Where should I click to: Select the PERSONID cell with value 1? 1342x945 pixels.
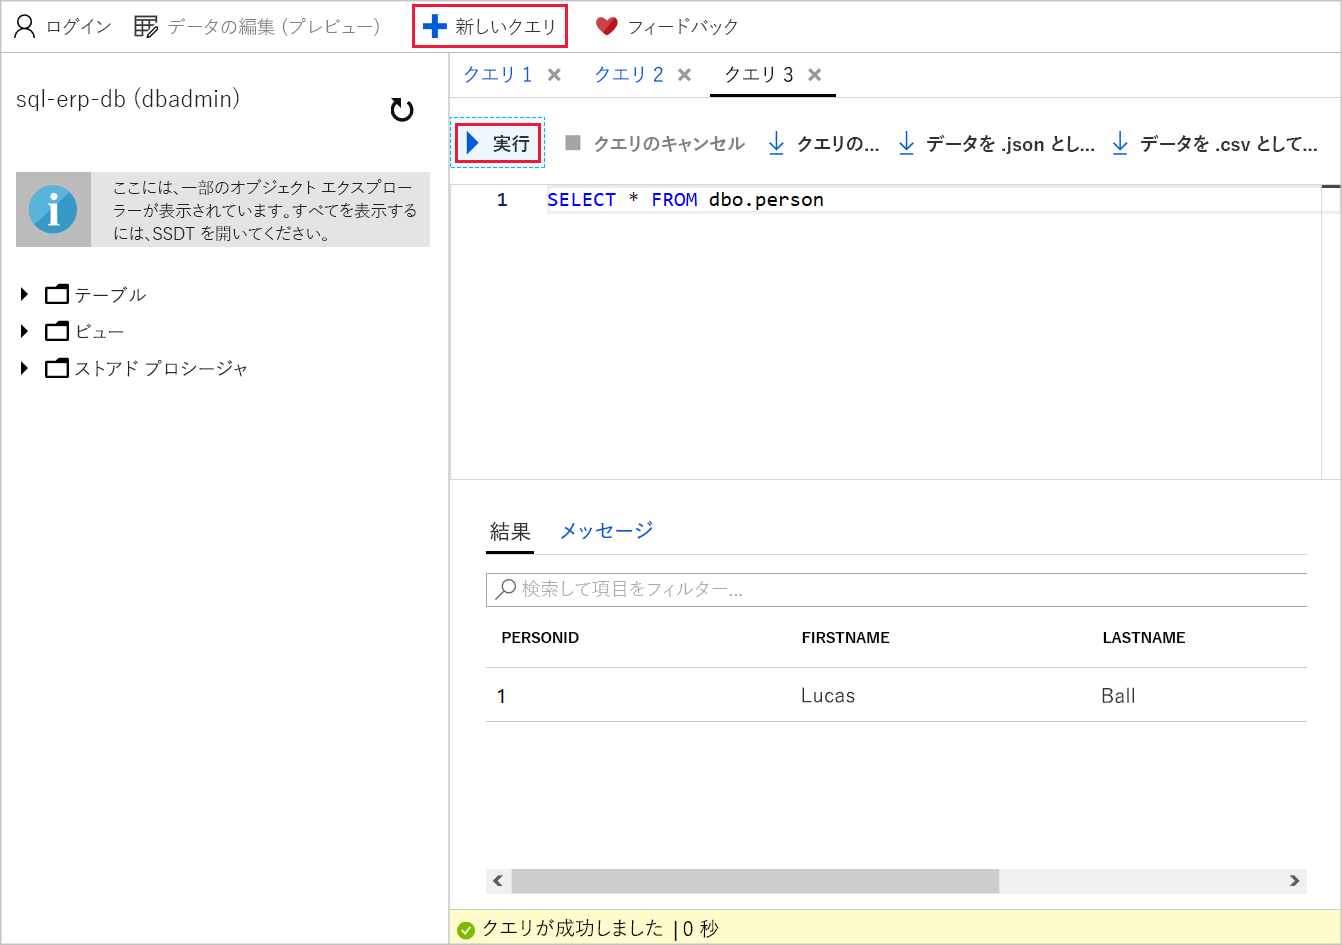502,696
